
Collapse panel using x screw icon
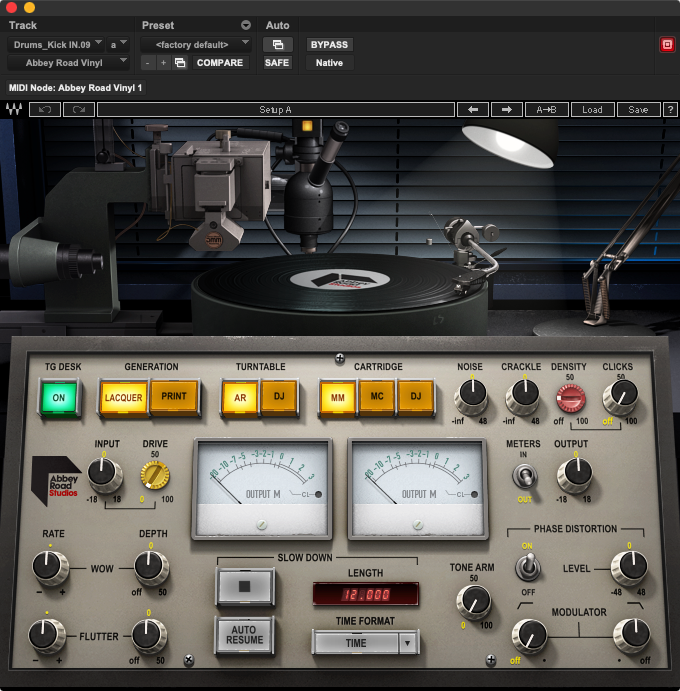tap(189, 659)
